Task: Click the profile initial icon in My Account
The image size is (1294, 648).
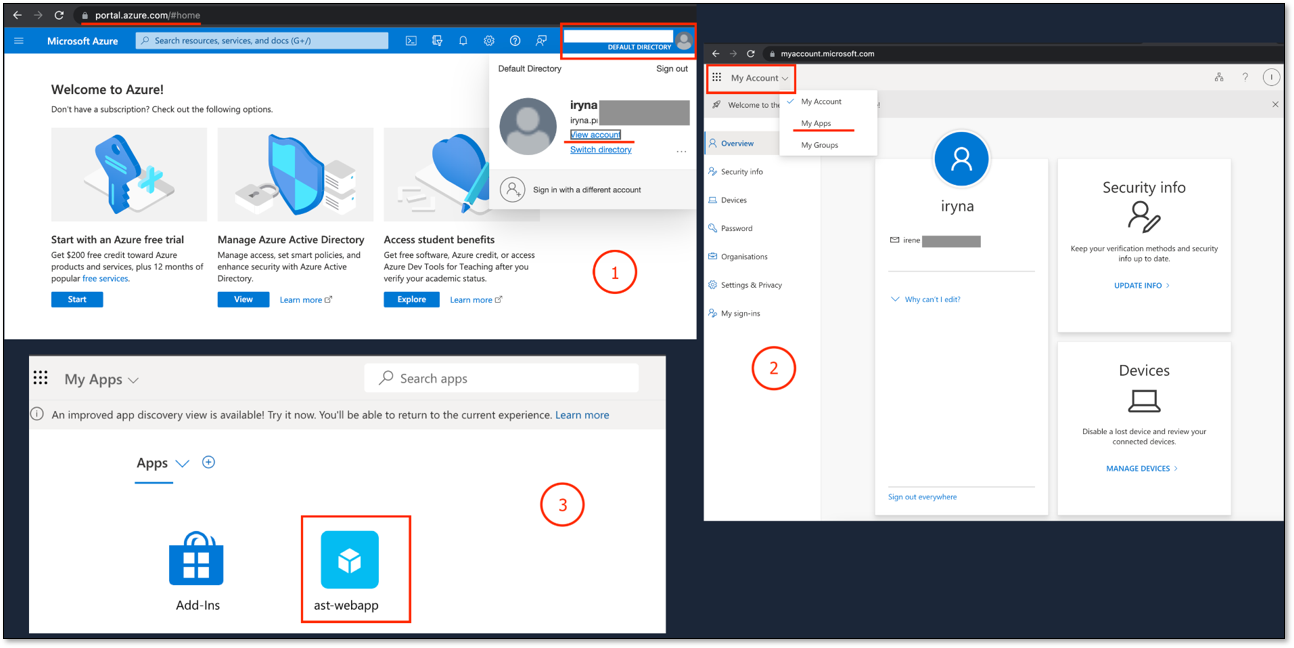Action: coord(1271,77)
